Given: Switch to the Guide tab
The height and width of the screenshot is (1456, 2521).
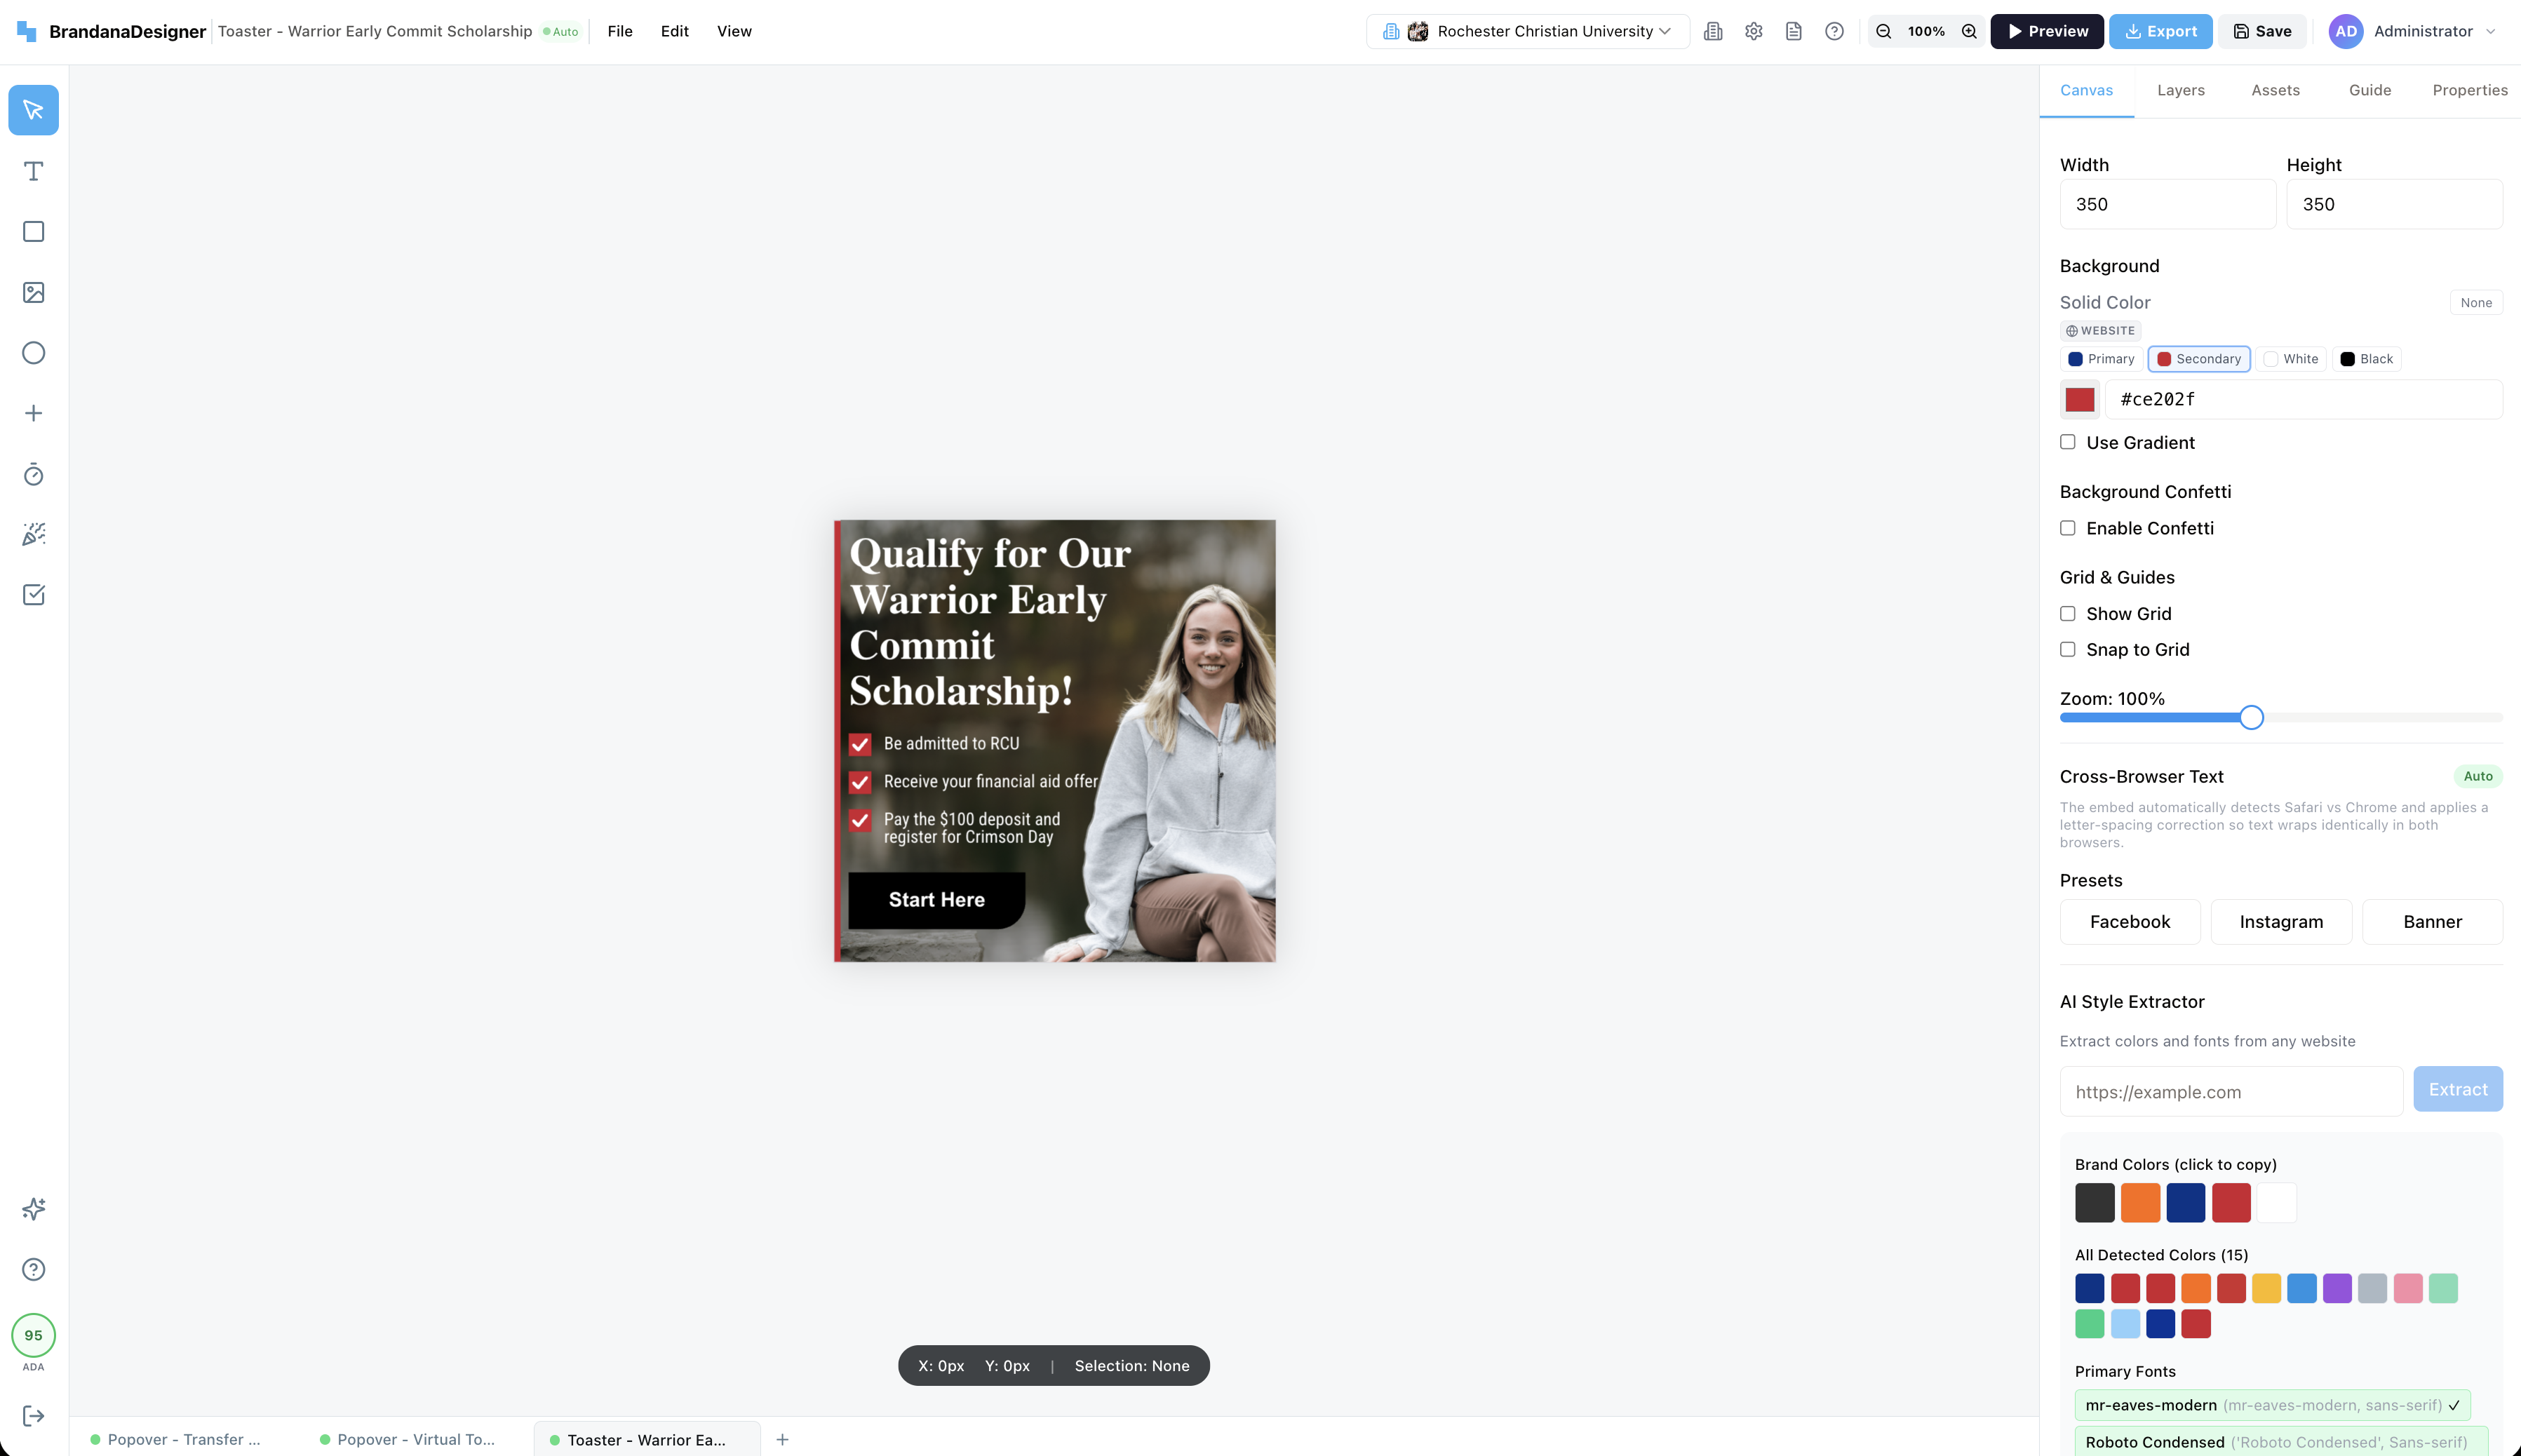Looking at the screenshot, I should (x=2370, y=91).
